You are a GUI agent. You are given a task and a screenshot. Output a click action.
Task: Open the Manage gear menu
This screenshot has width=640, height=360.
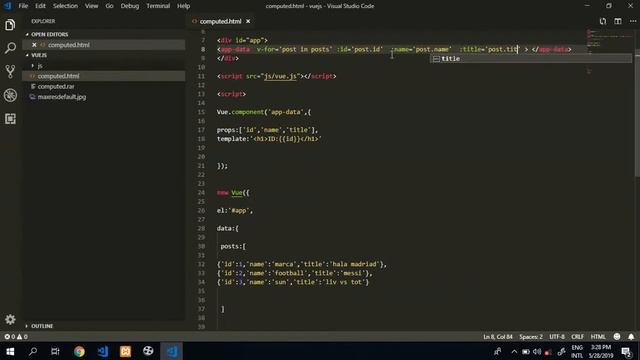[10, 319]
